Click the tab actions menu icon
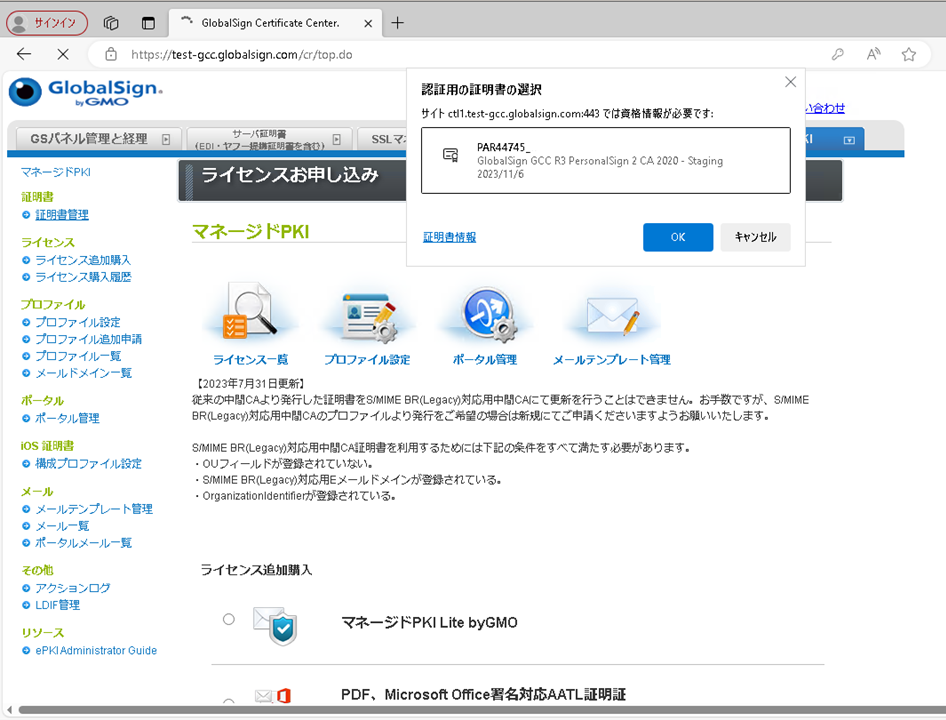Viewport: 946px width, 720px height. [148, 23]
